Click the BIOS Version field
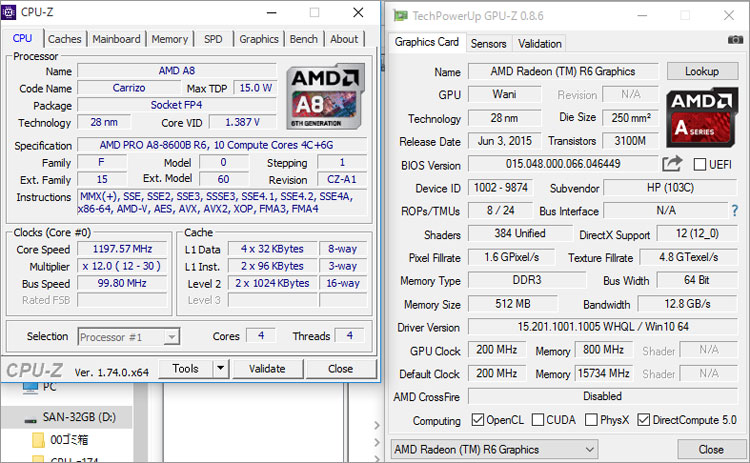The image size is (750, 463). pos(563,164)
